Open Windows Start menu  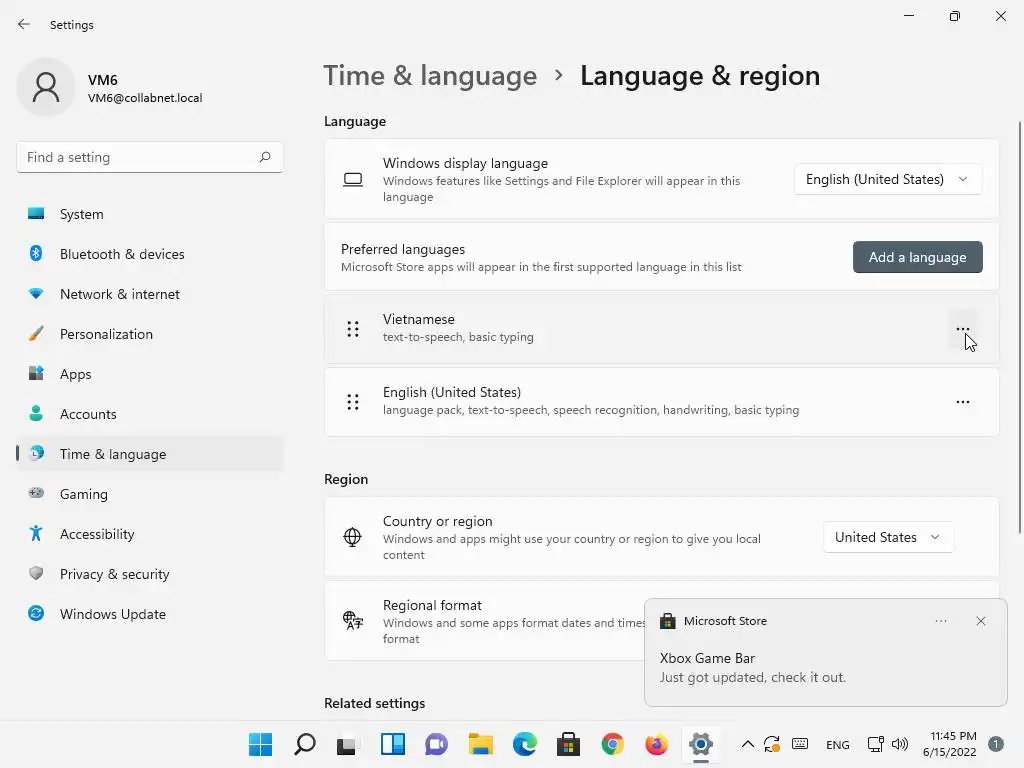pos(261,744)
